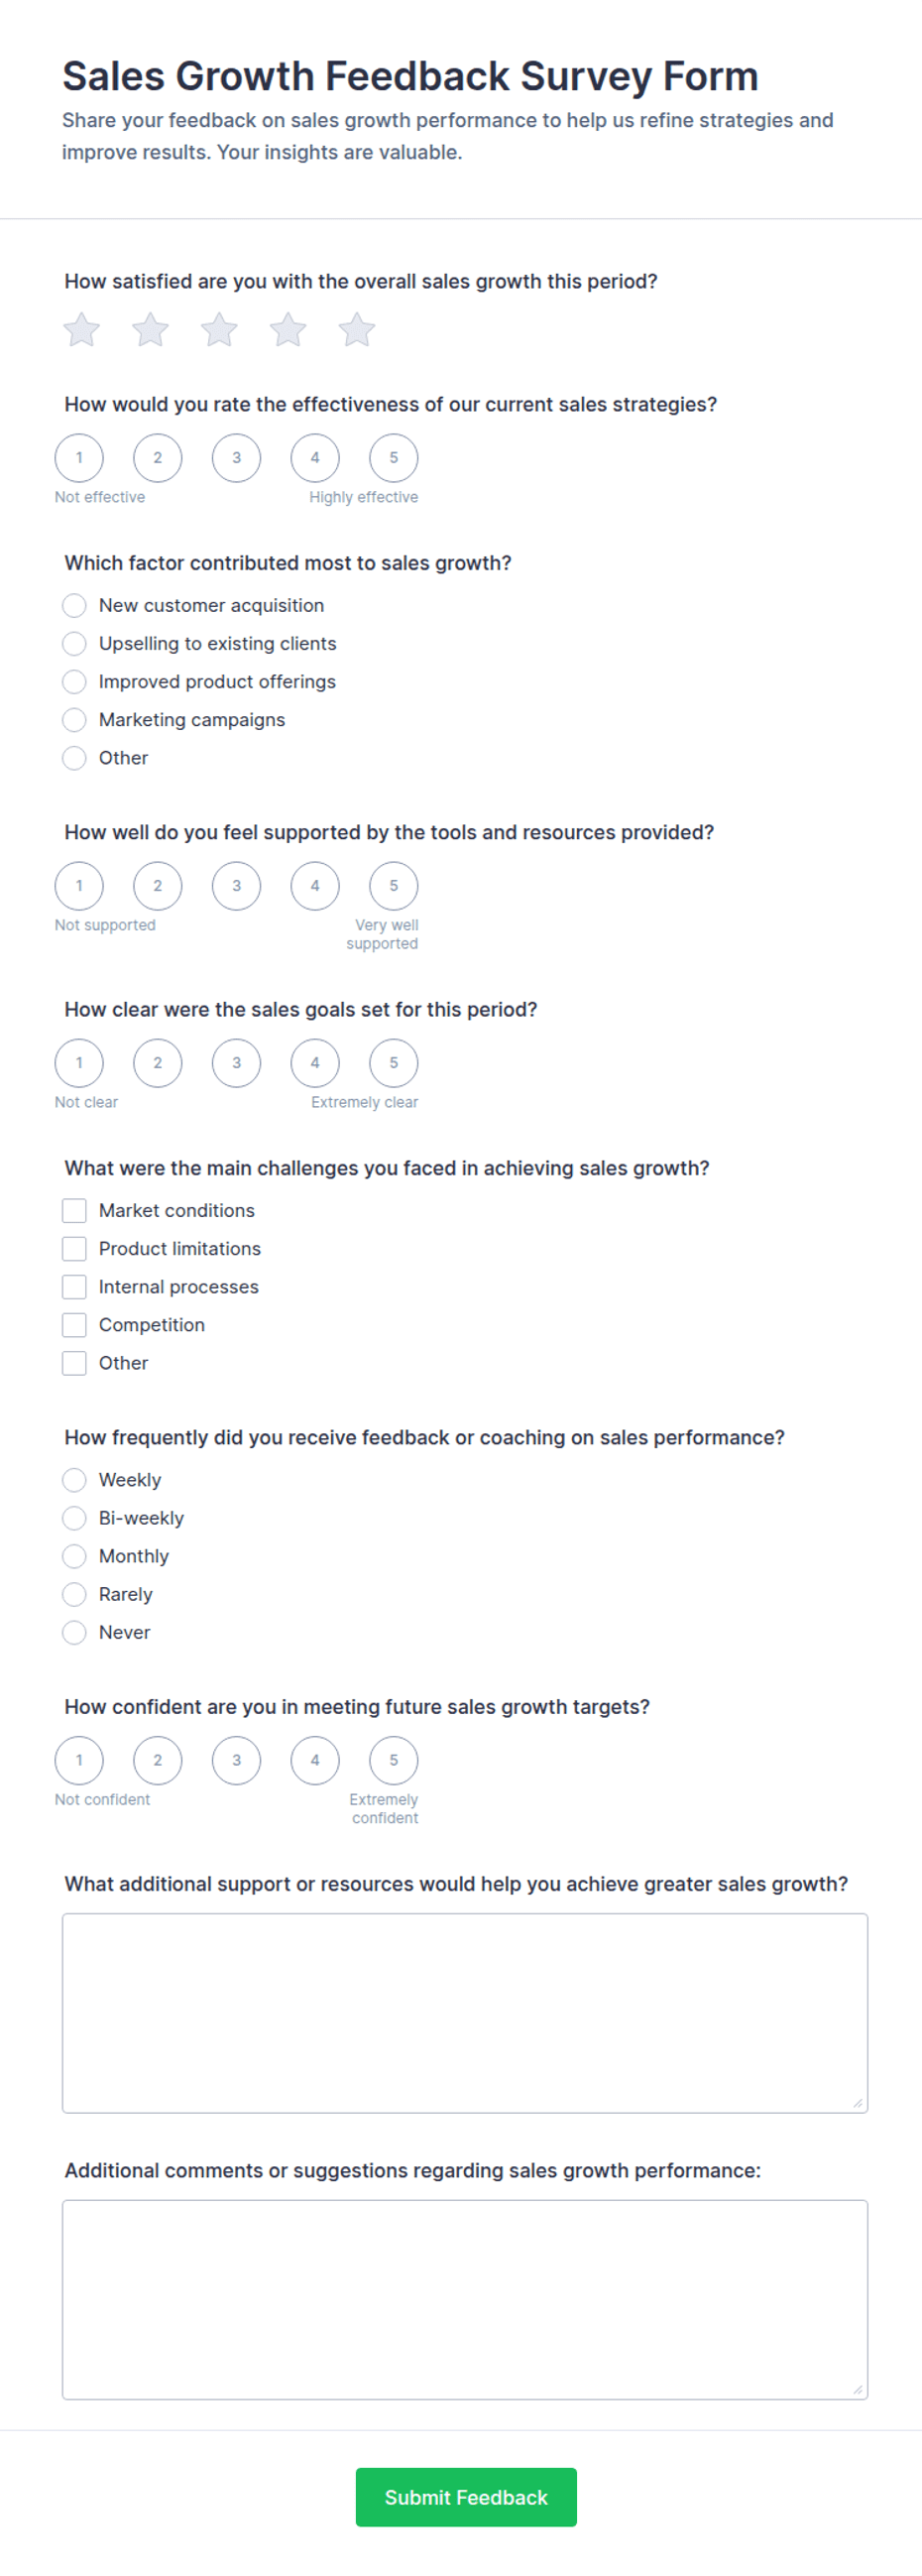Viewport: 922px width, 2576px height.
Task: Focus the additional comments text box
Action: [x=465, y=2299]
